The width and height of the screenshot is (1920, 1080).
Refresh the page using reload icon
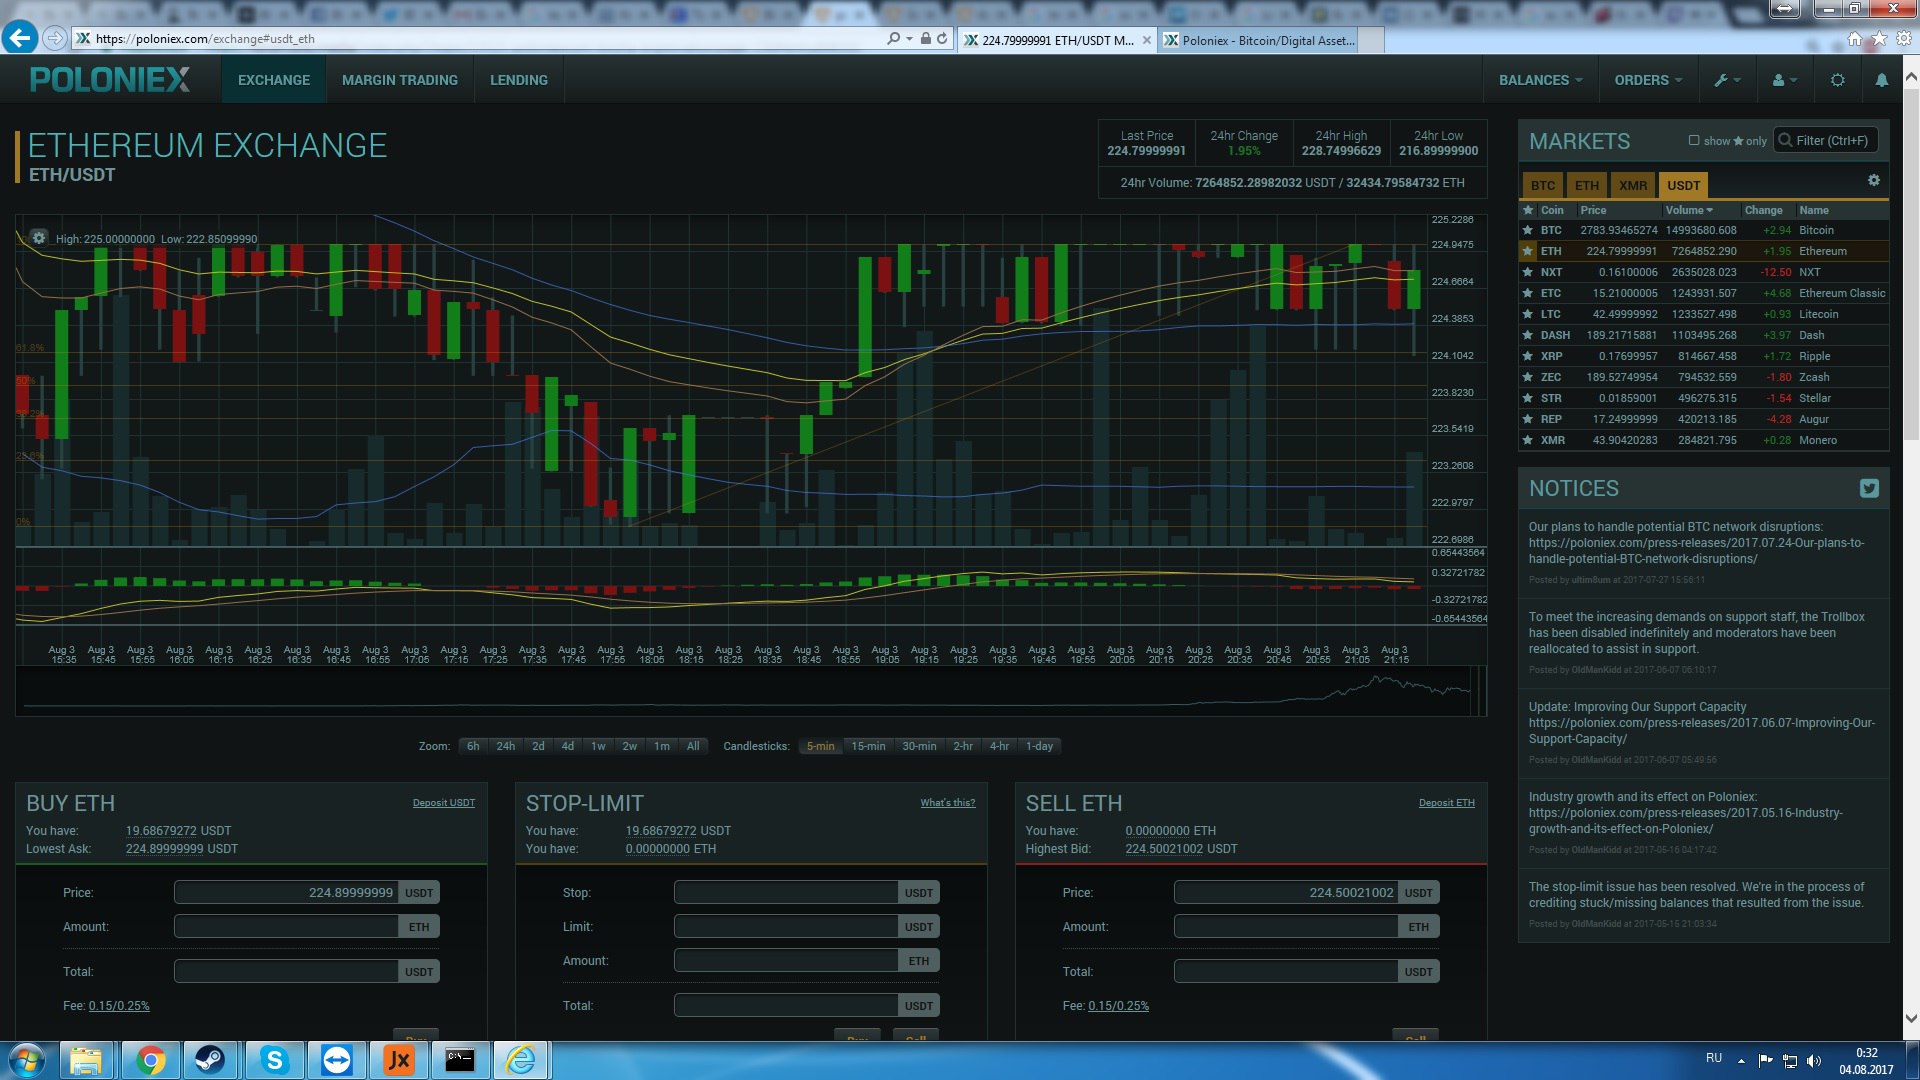click(942, 39)
